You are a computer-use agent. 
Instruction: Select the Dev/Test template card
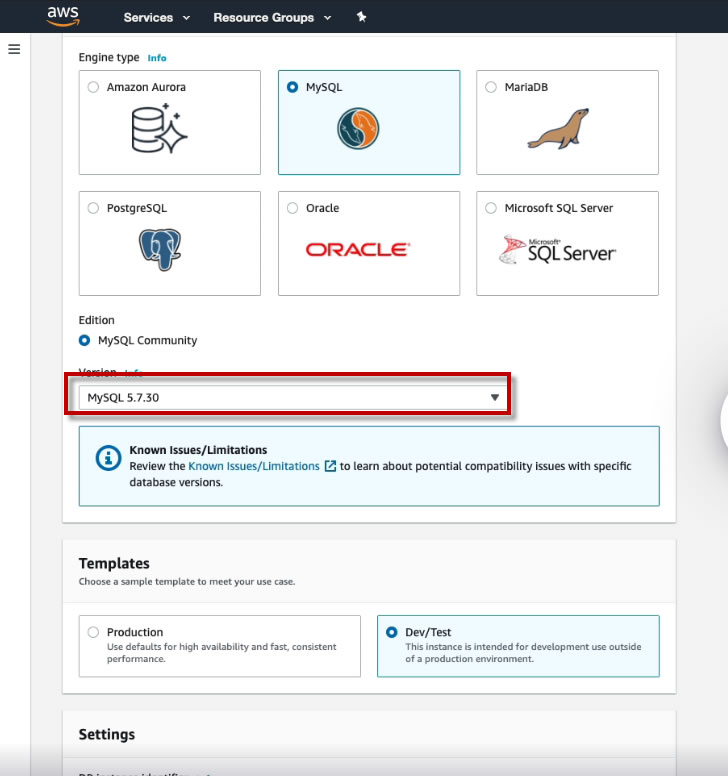pos(518,646)
